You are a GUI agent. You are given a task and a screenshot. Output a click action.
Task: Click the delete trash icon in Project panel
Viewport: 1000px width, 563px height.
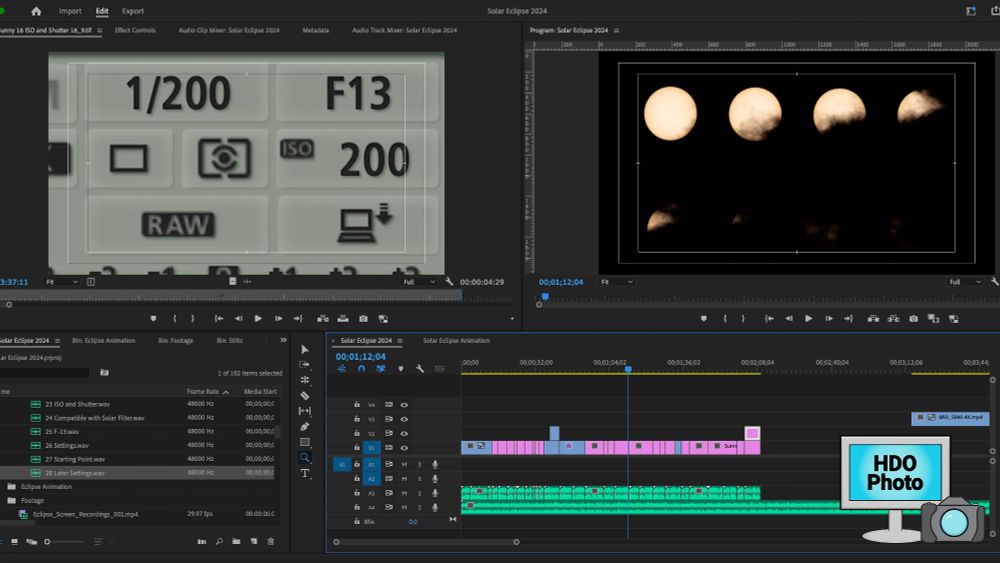[x=269, y=541]
